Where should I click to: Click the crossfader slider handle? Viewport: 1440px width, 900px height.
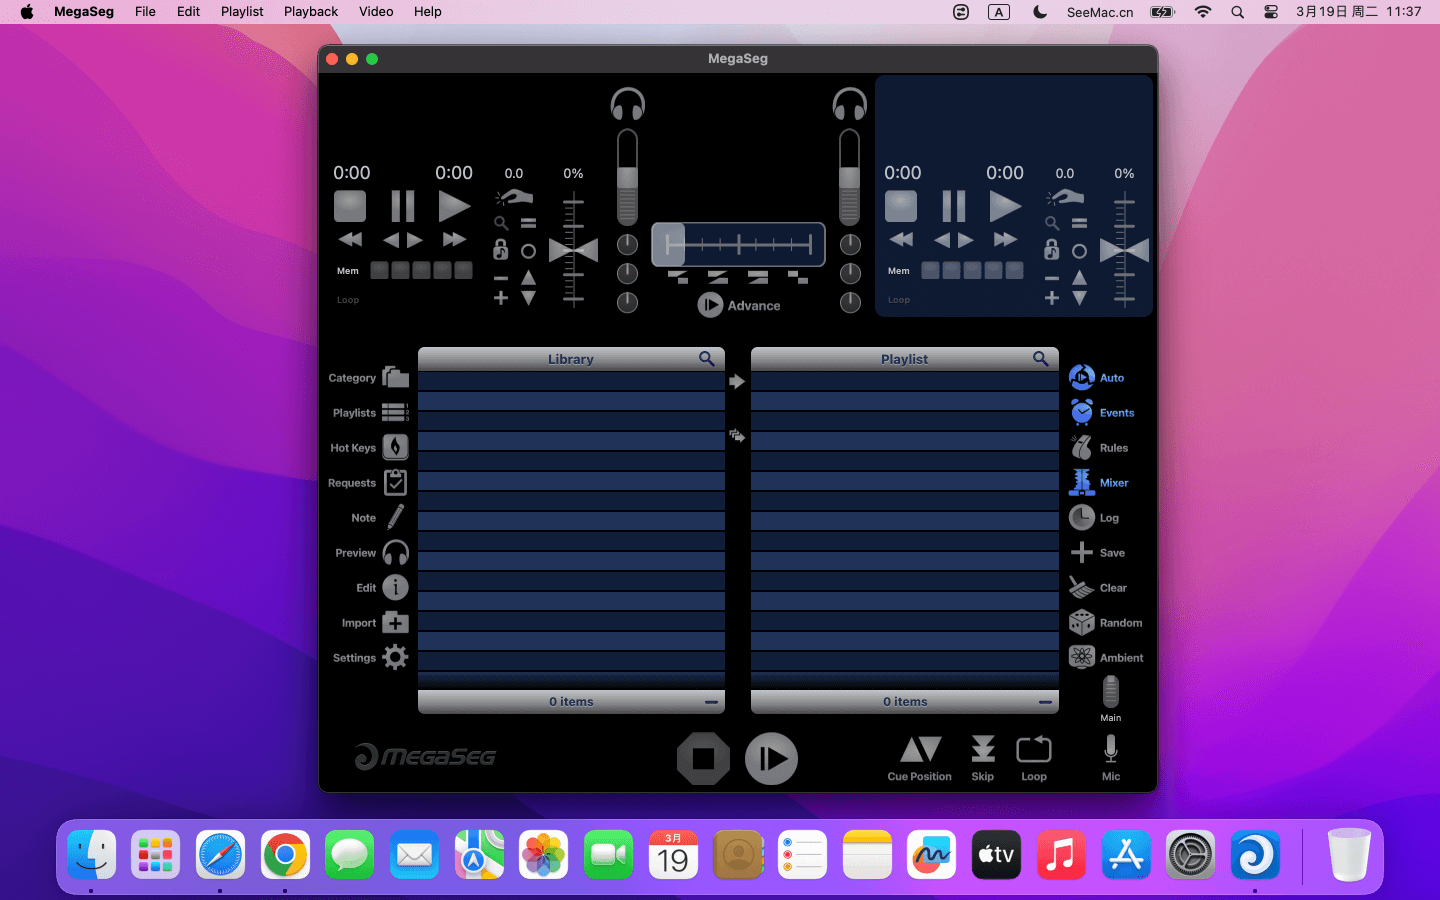click(670, 244)
